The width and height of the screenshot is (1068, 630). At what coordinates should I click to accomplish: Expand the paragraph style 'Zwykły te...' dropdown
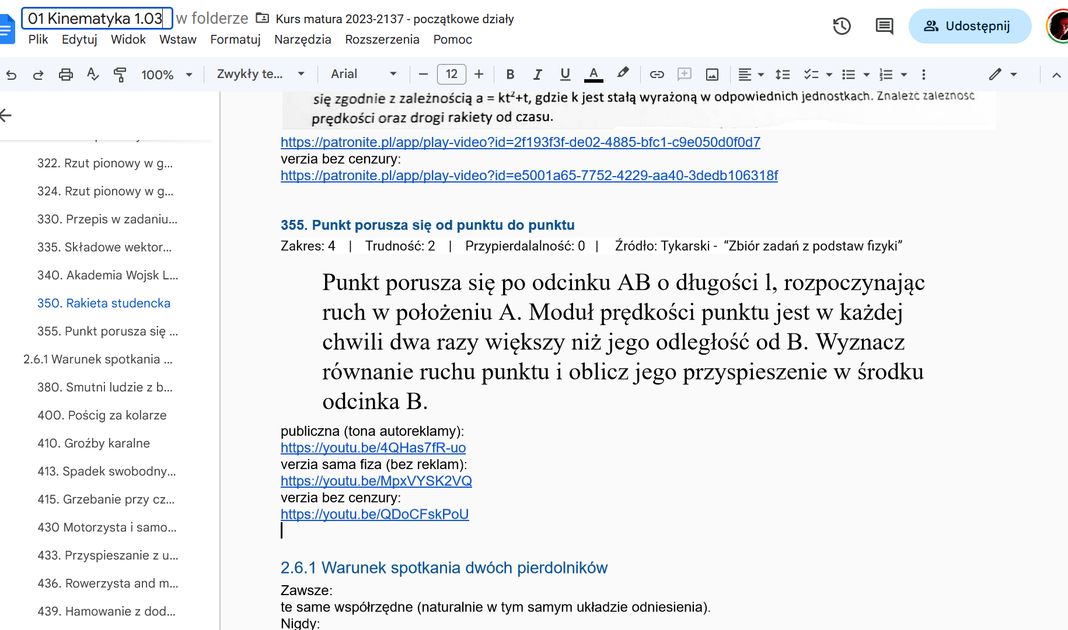click(260, 75)
